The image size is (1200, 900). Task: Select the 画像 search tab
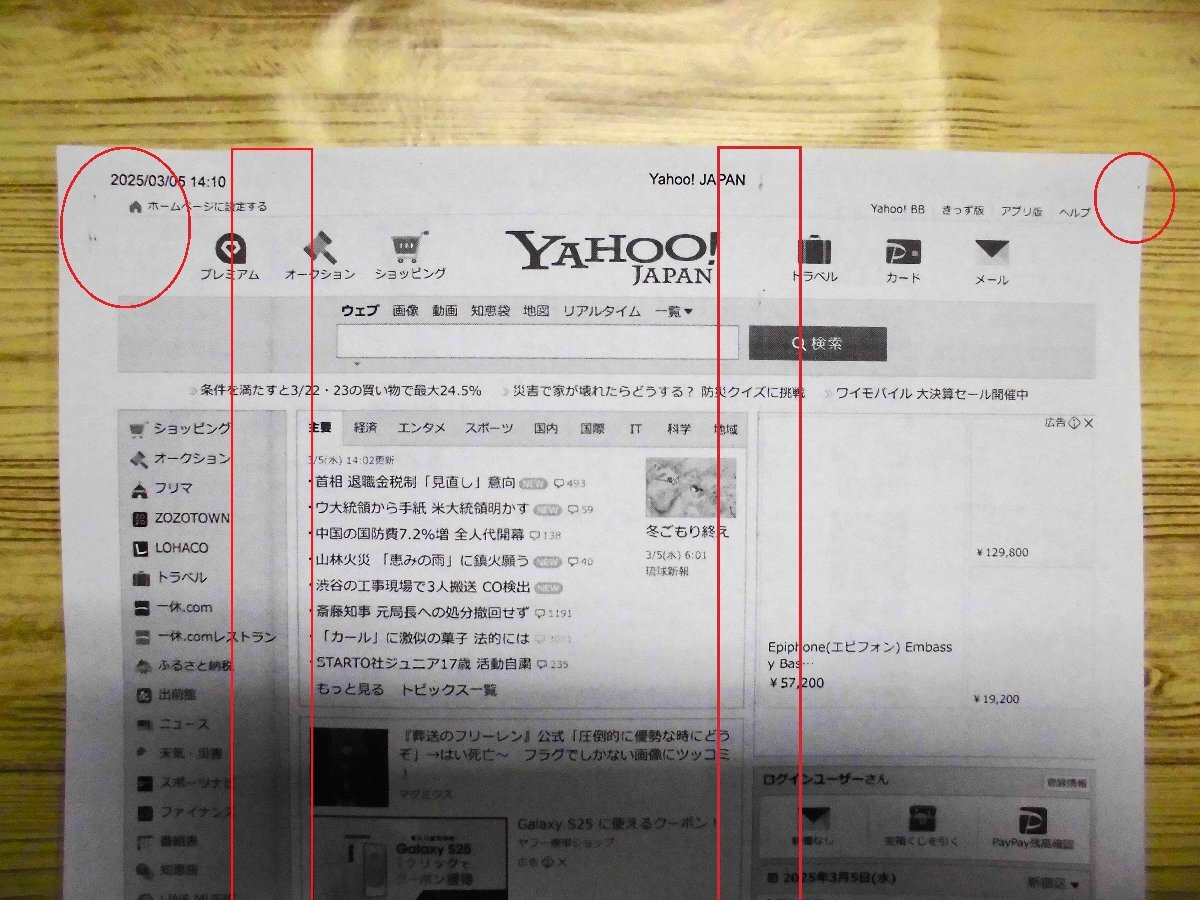(405, 311)
